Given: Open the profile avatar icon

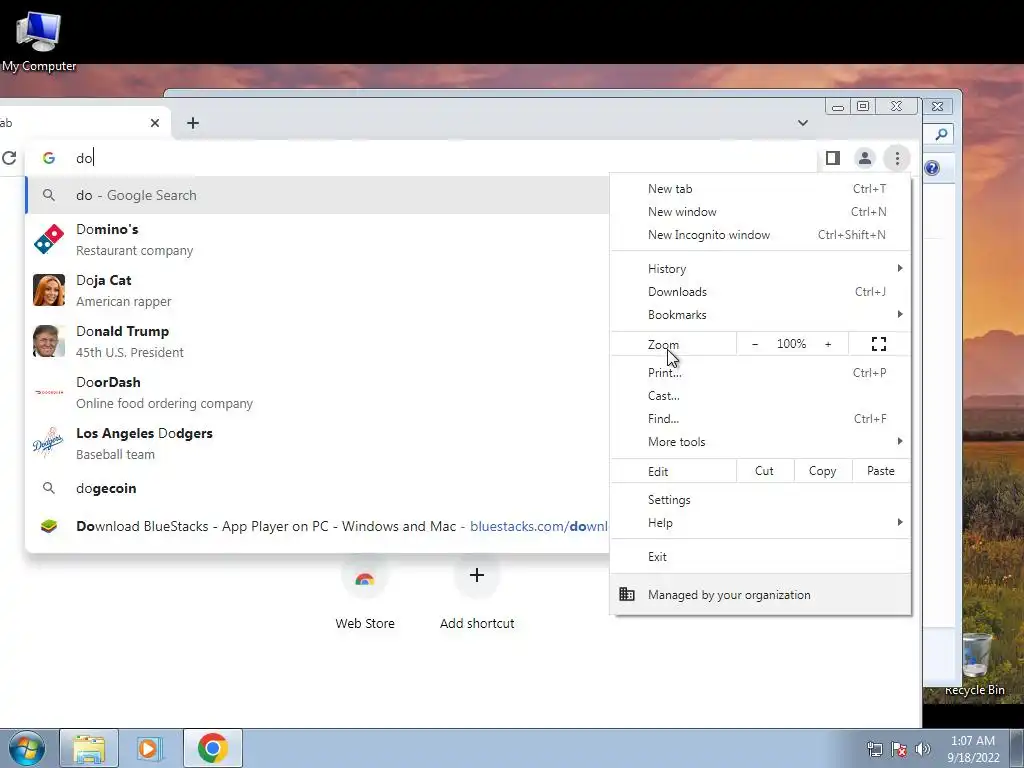Looking at the screenshot, I should pos(865,158).
